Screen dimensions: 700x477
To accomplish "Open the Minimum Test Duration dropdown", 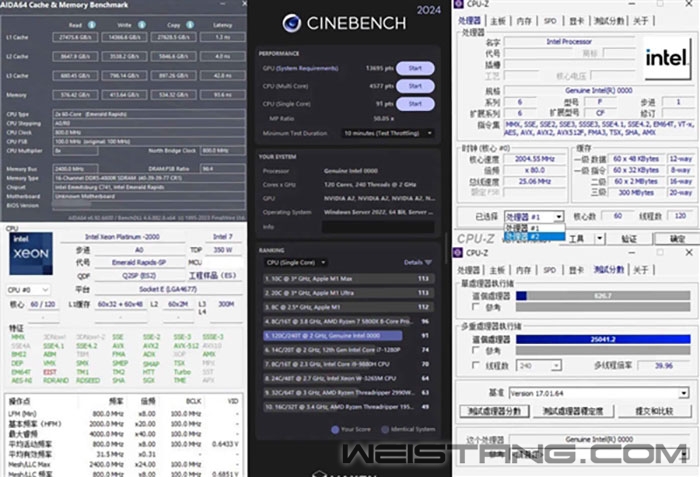I will pyautogui.click(x=387, y=133).
